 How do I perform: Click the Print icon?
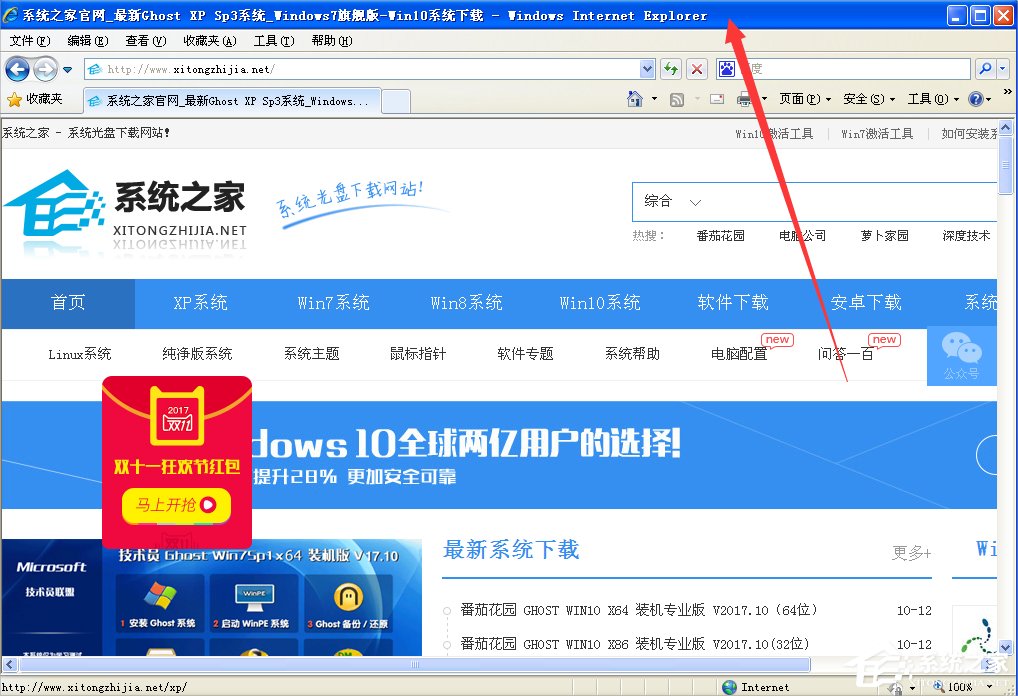744,99
